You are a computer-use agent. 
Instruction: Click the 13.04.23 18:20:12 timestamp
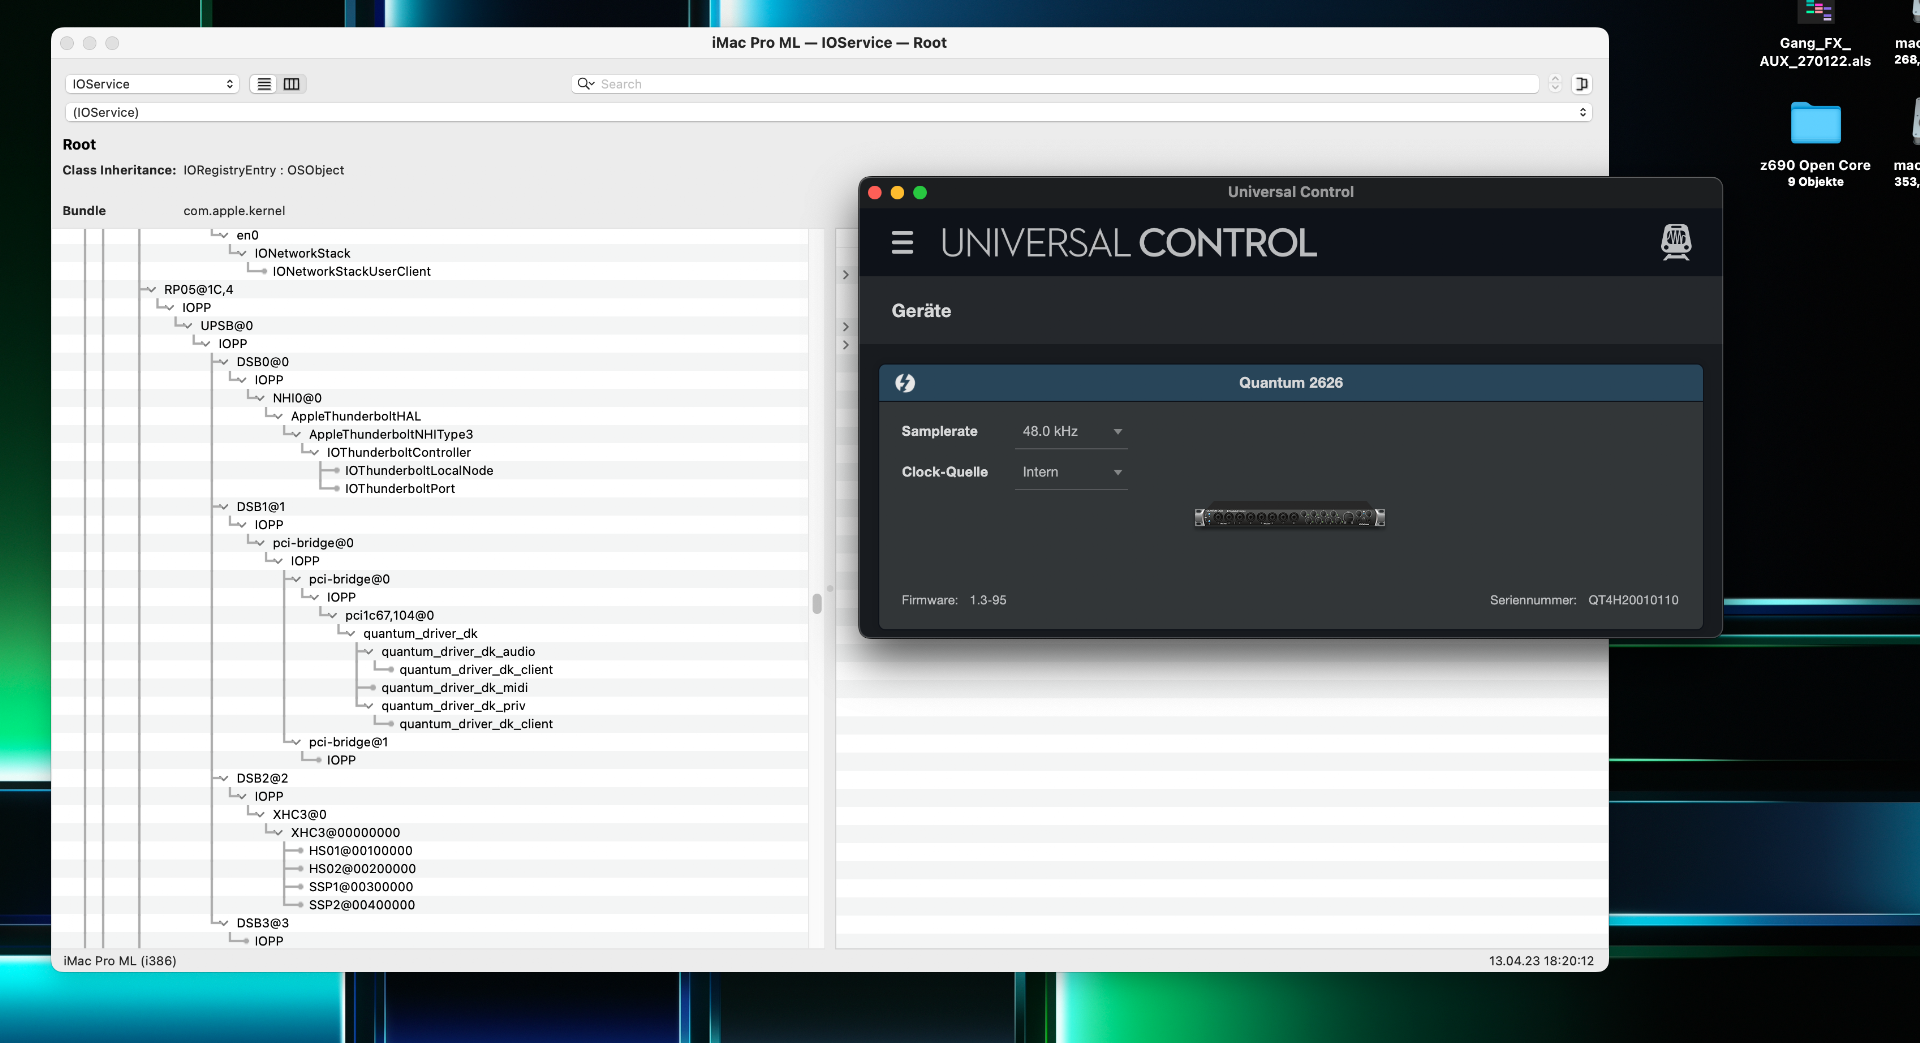(1541, 961)
